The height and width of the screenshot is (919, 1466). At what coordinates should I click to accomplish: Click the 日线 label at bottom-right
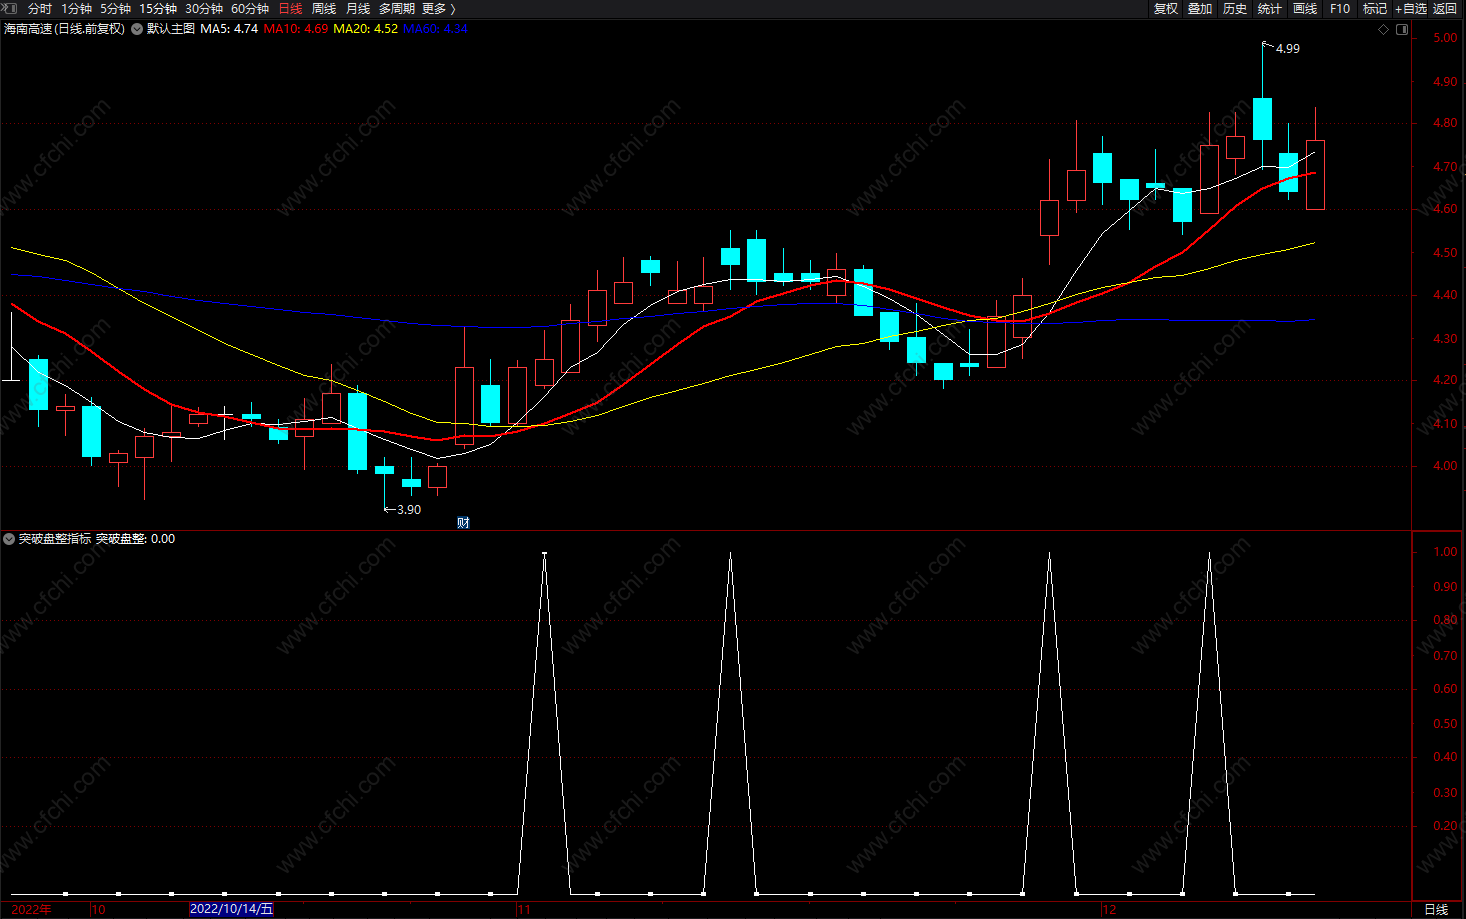1436,909
